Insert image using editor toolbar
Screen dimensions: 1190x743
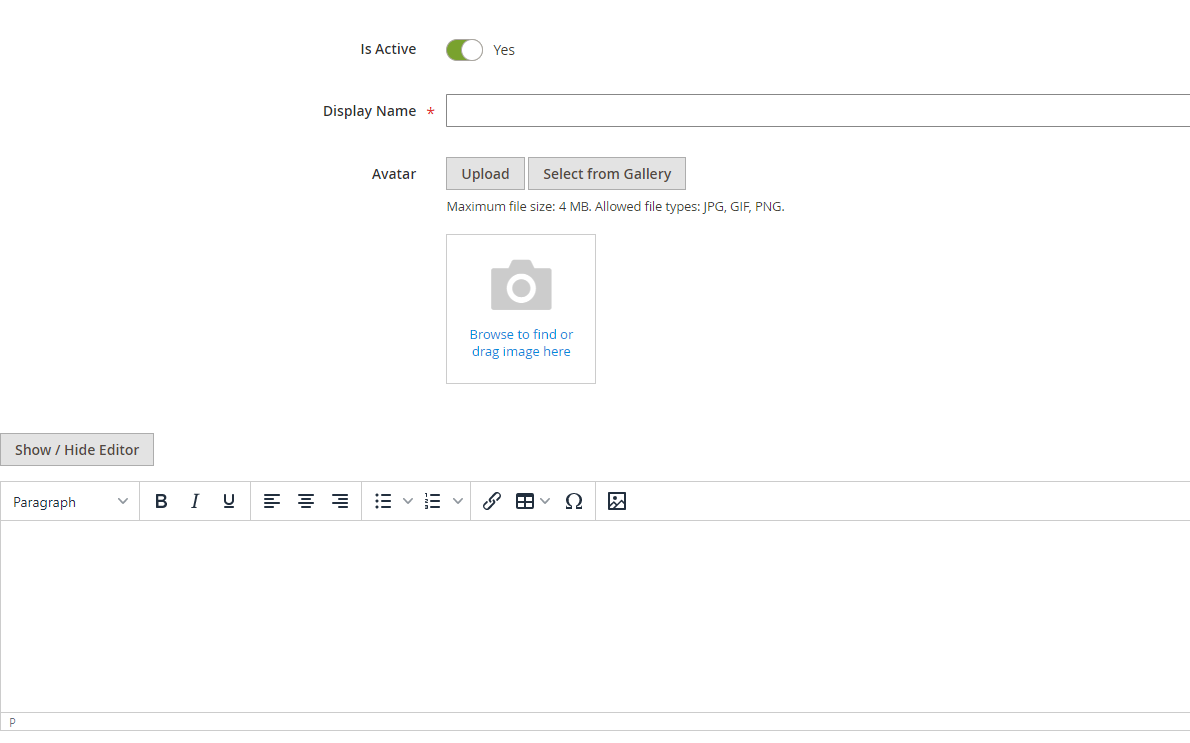(617, 501)
